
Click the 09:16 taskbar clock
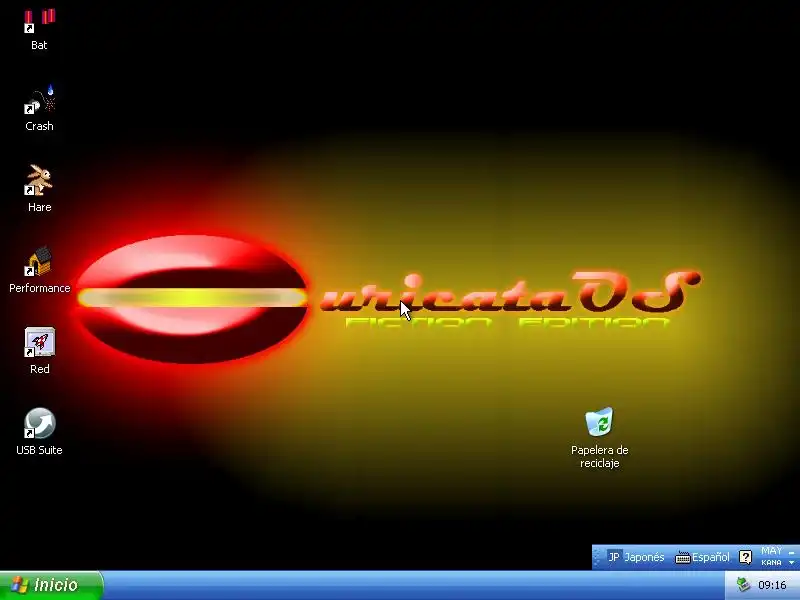point(772,585)
